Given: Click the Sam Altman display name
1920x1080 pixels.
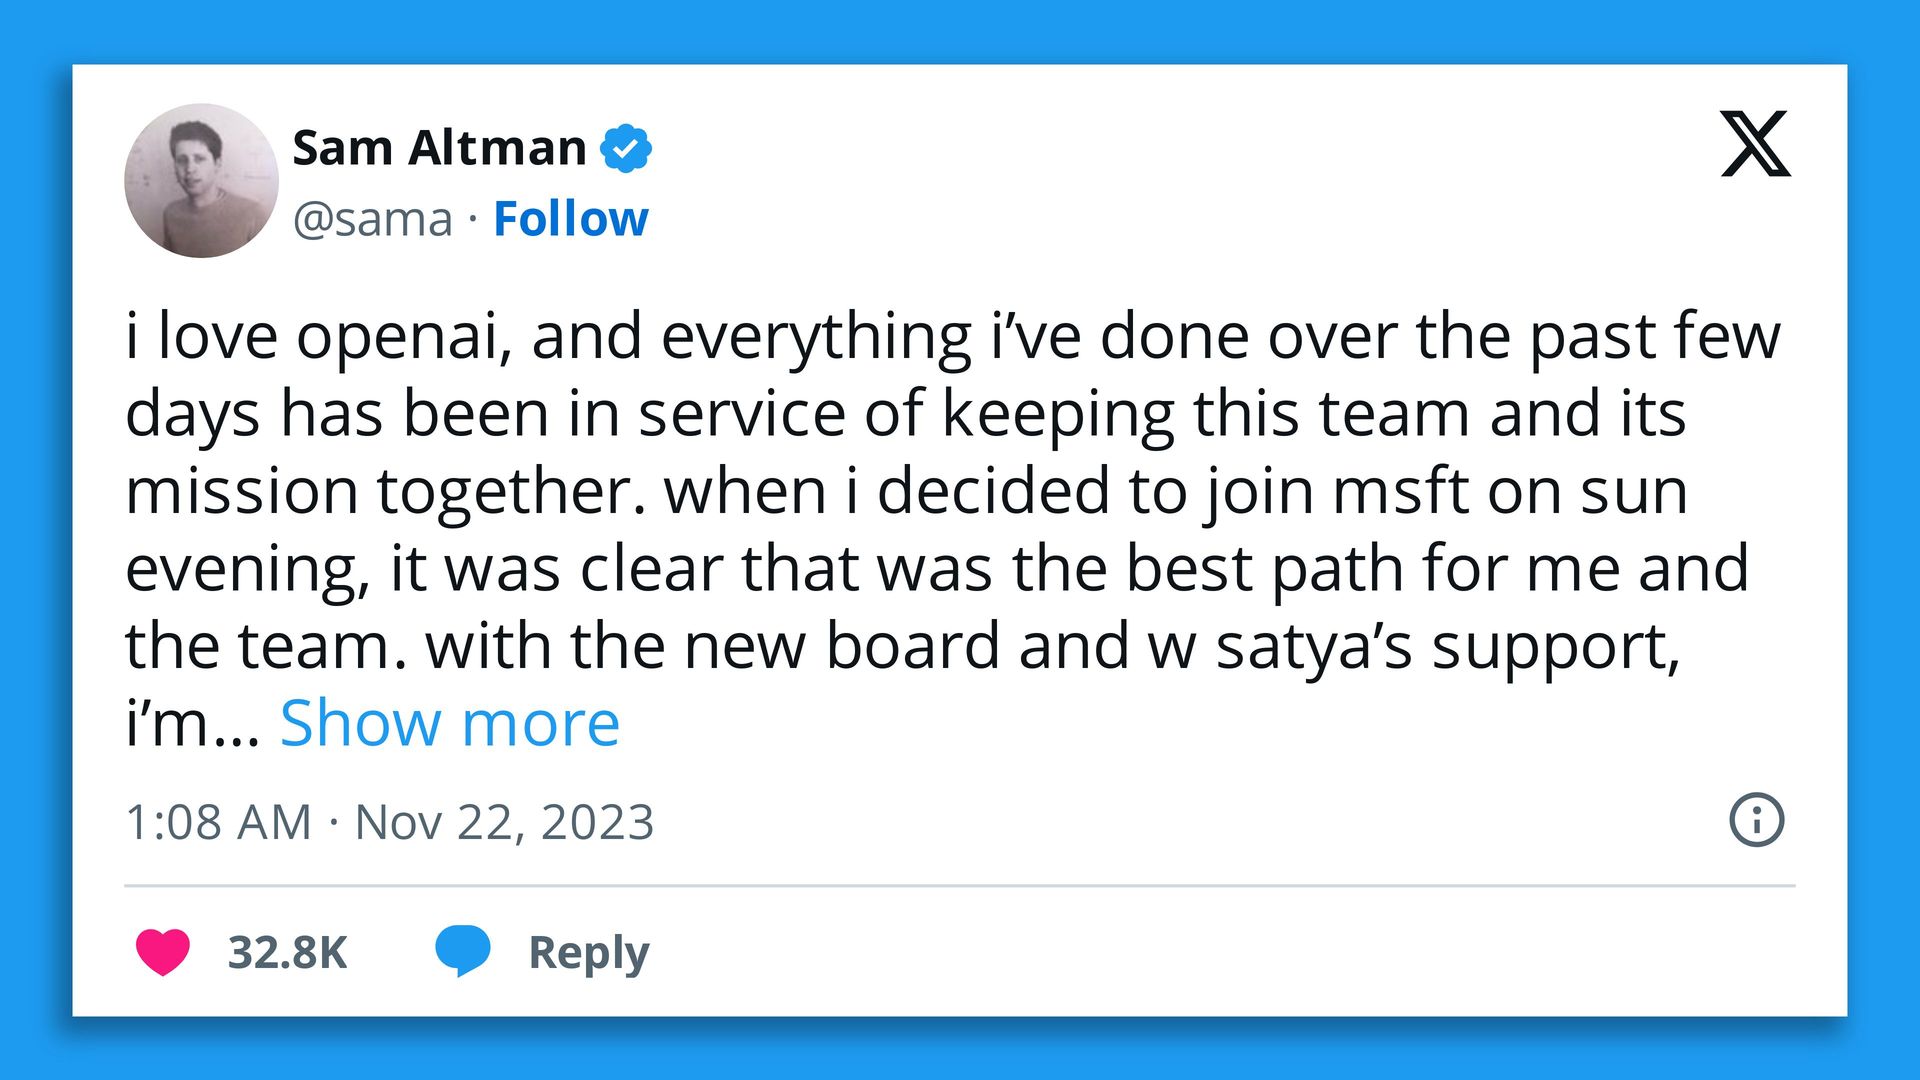Looking at the screenshot, I should coord(439,148).
